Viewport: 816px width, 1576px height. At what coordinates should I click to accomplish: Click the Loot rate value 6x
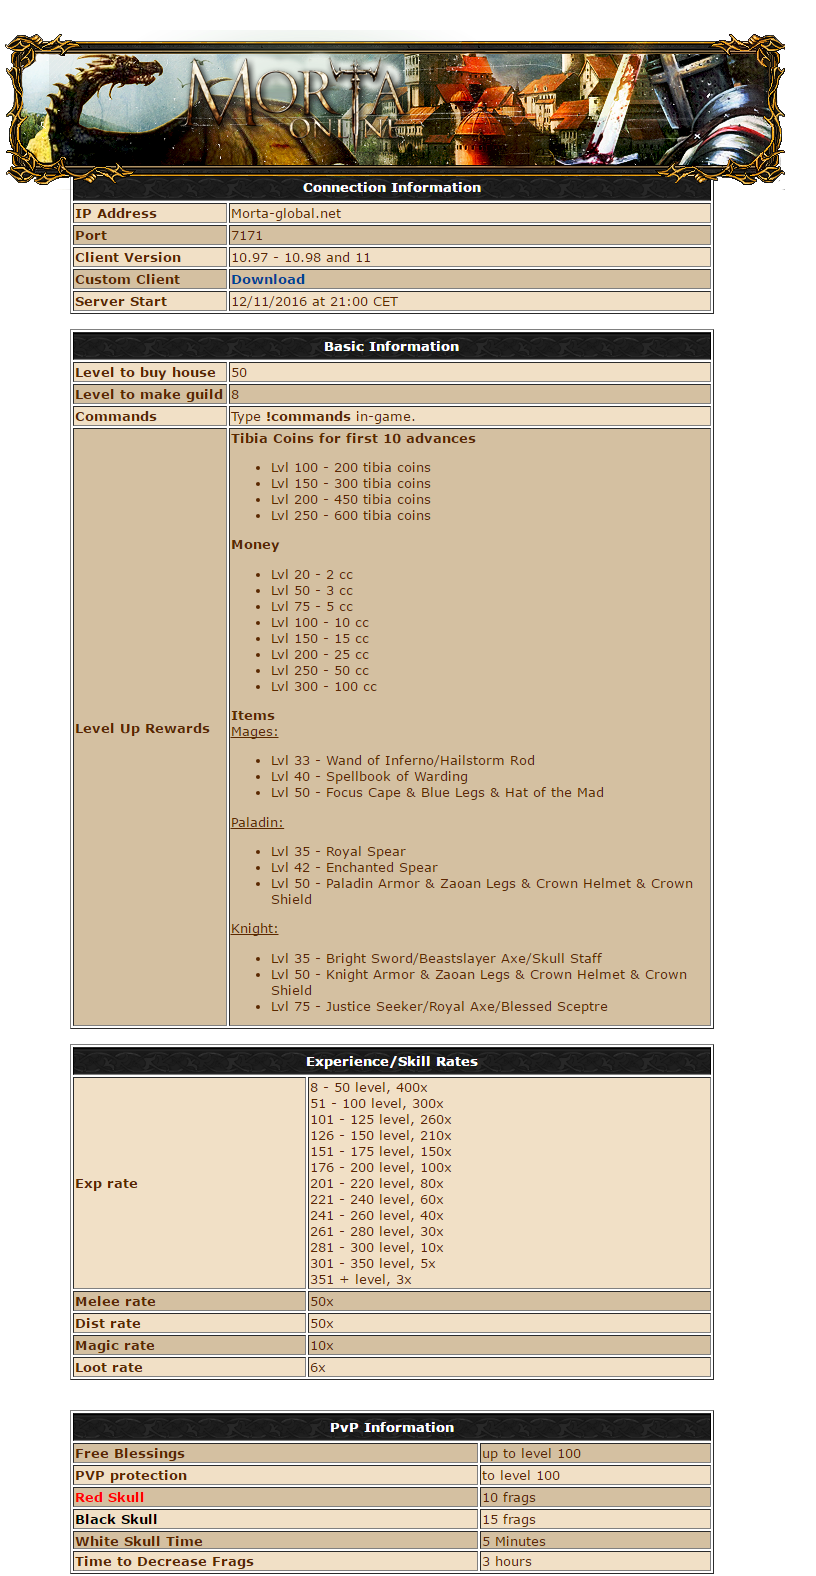(318, 1368)
